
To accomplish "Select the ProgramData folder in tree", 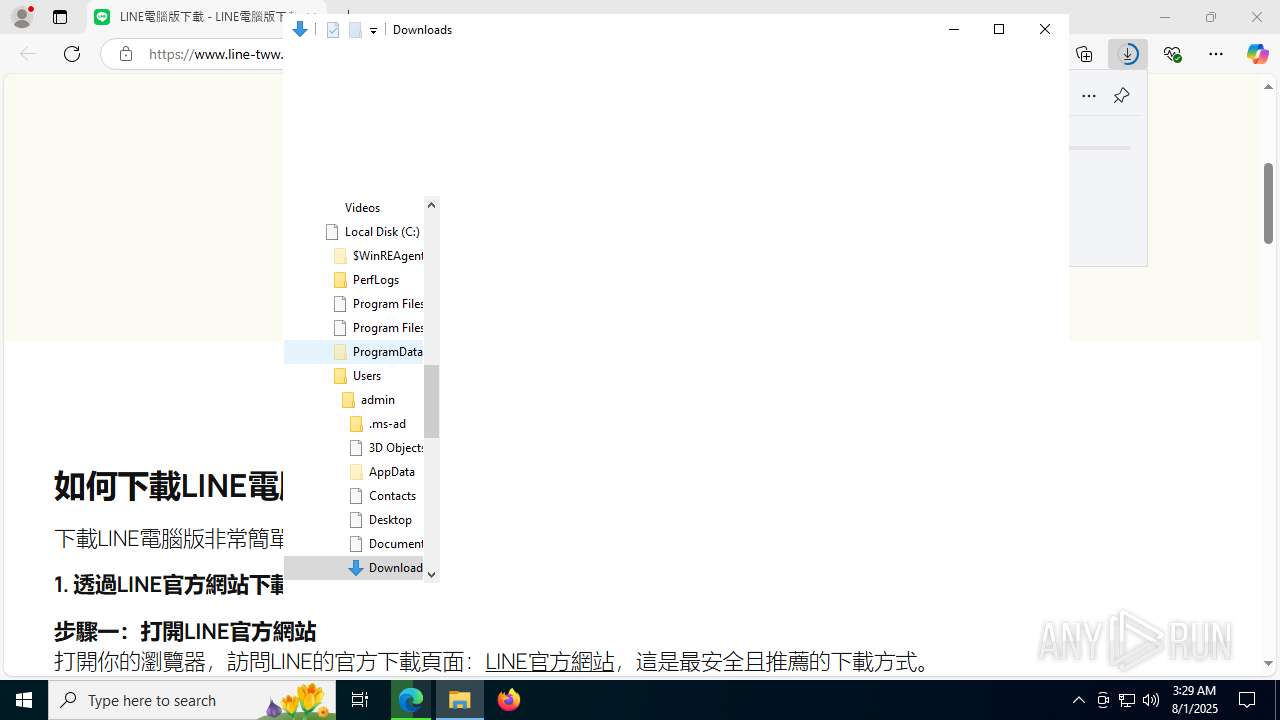I will tap(388, 352).
